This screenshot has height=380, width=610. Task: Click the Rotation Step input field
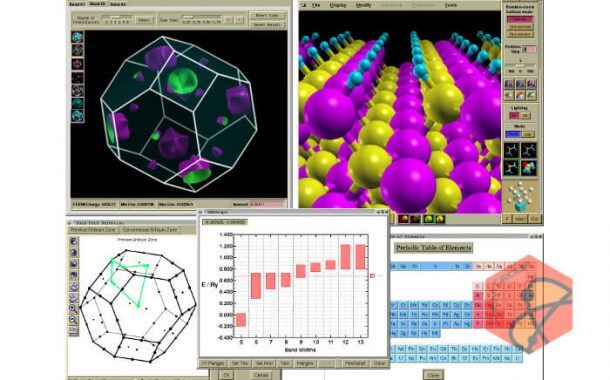tap(529, 49)
